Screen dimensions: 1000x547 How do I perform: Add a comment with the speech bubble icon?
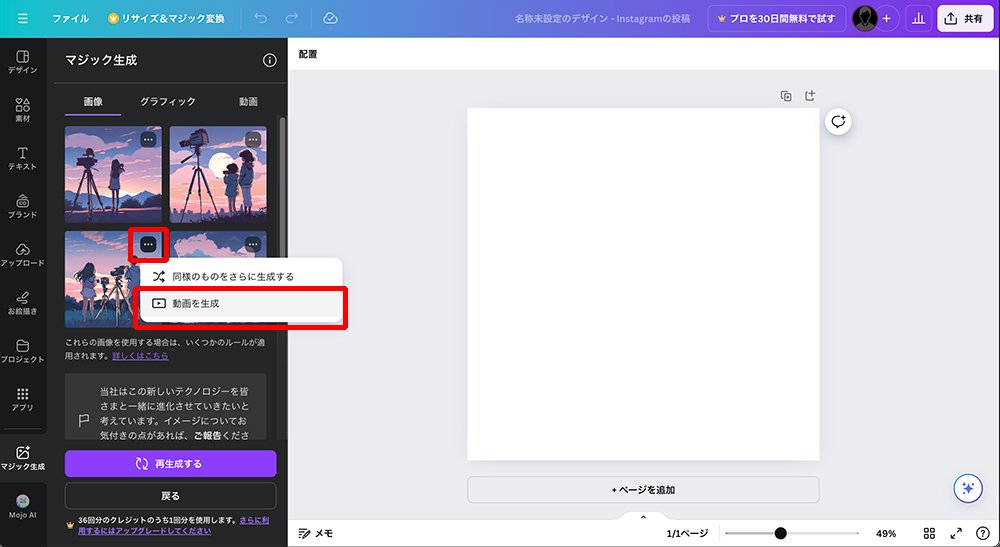(x=838, y=121)
